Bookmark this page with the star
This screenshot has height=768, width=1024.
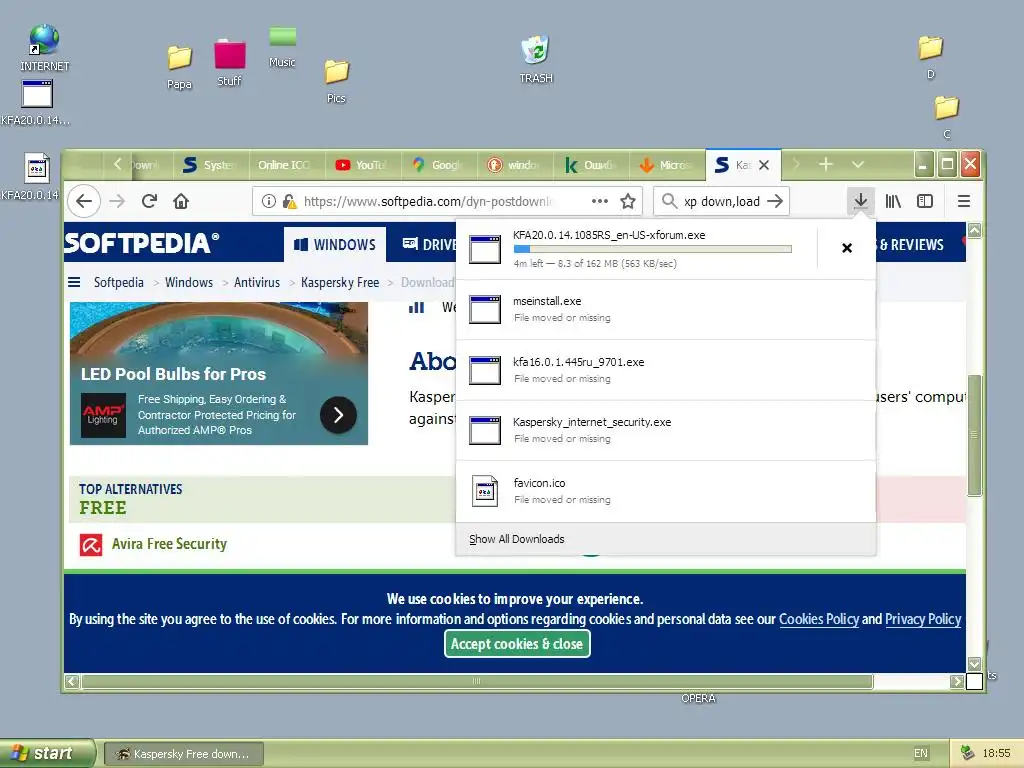(628, 201)
